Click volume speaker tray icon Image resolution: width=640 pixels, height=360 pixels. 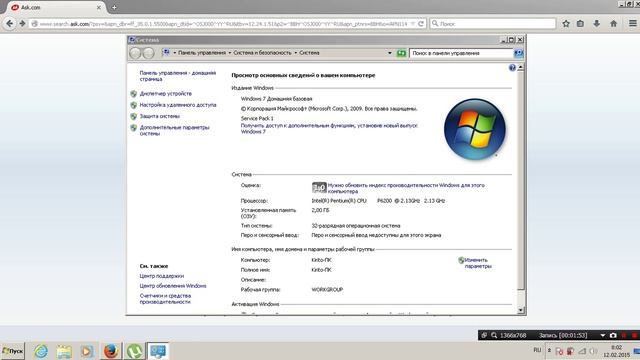(593, 351)
